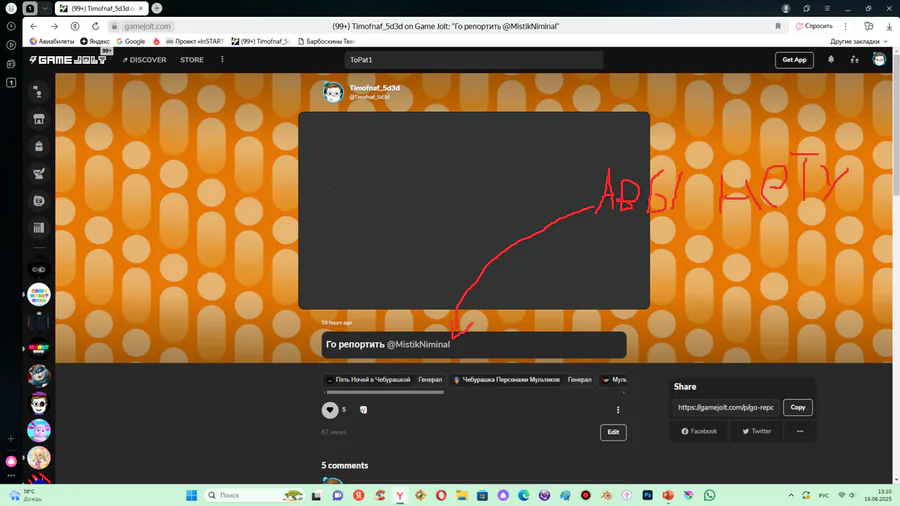900x506 pixels.
Task: Show hidden tray icons chevron
Action: point(791,495)
